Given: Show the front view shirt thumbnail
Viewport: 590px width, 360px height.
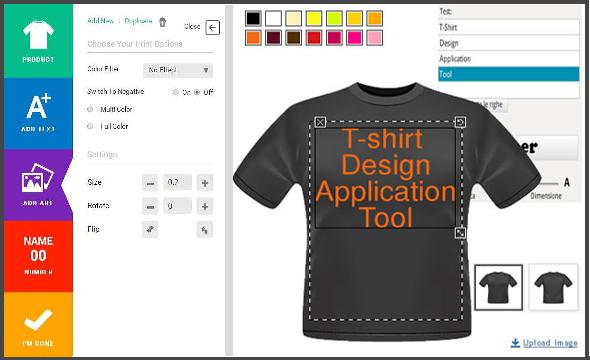Looking at the screenshot, I should coord(499,287).
